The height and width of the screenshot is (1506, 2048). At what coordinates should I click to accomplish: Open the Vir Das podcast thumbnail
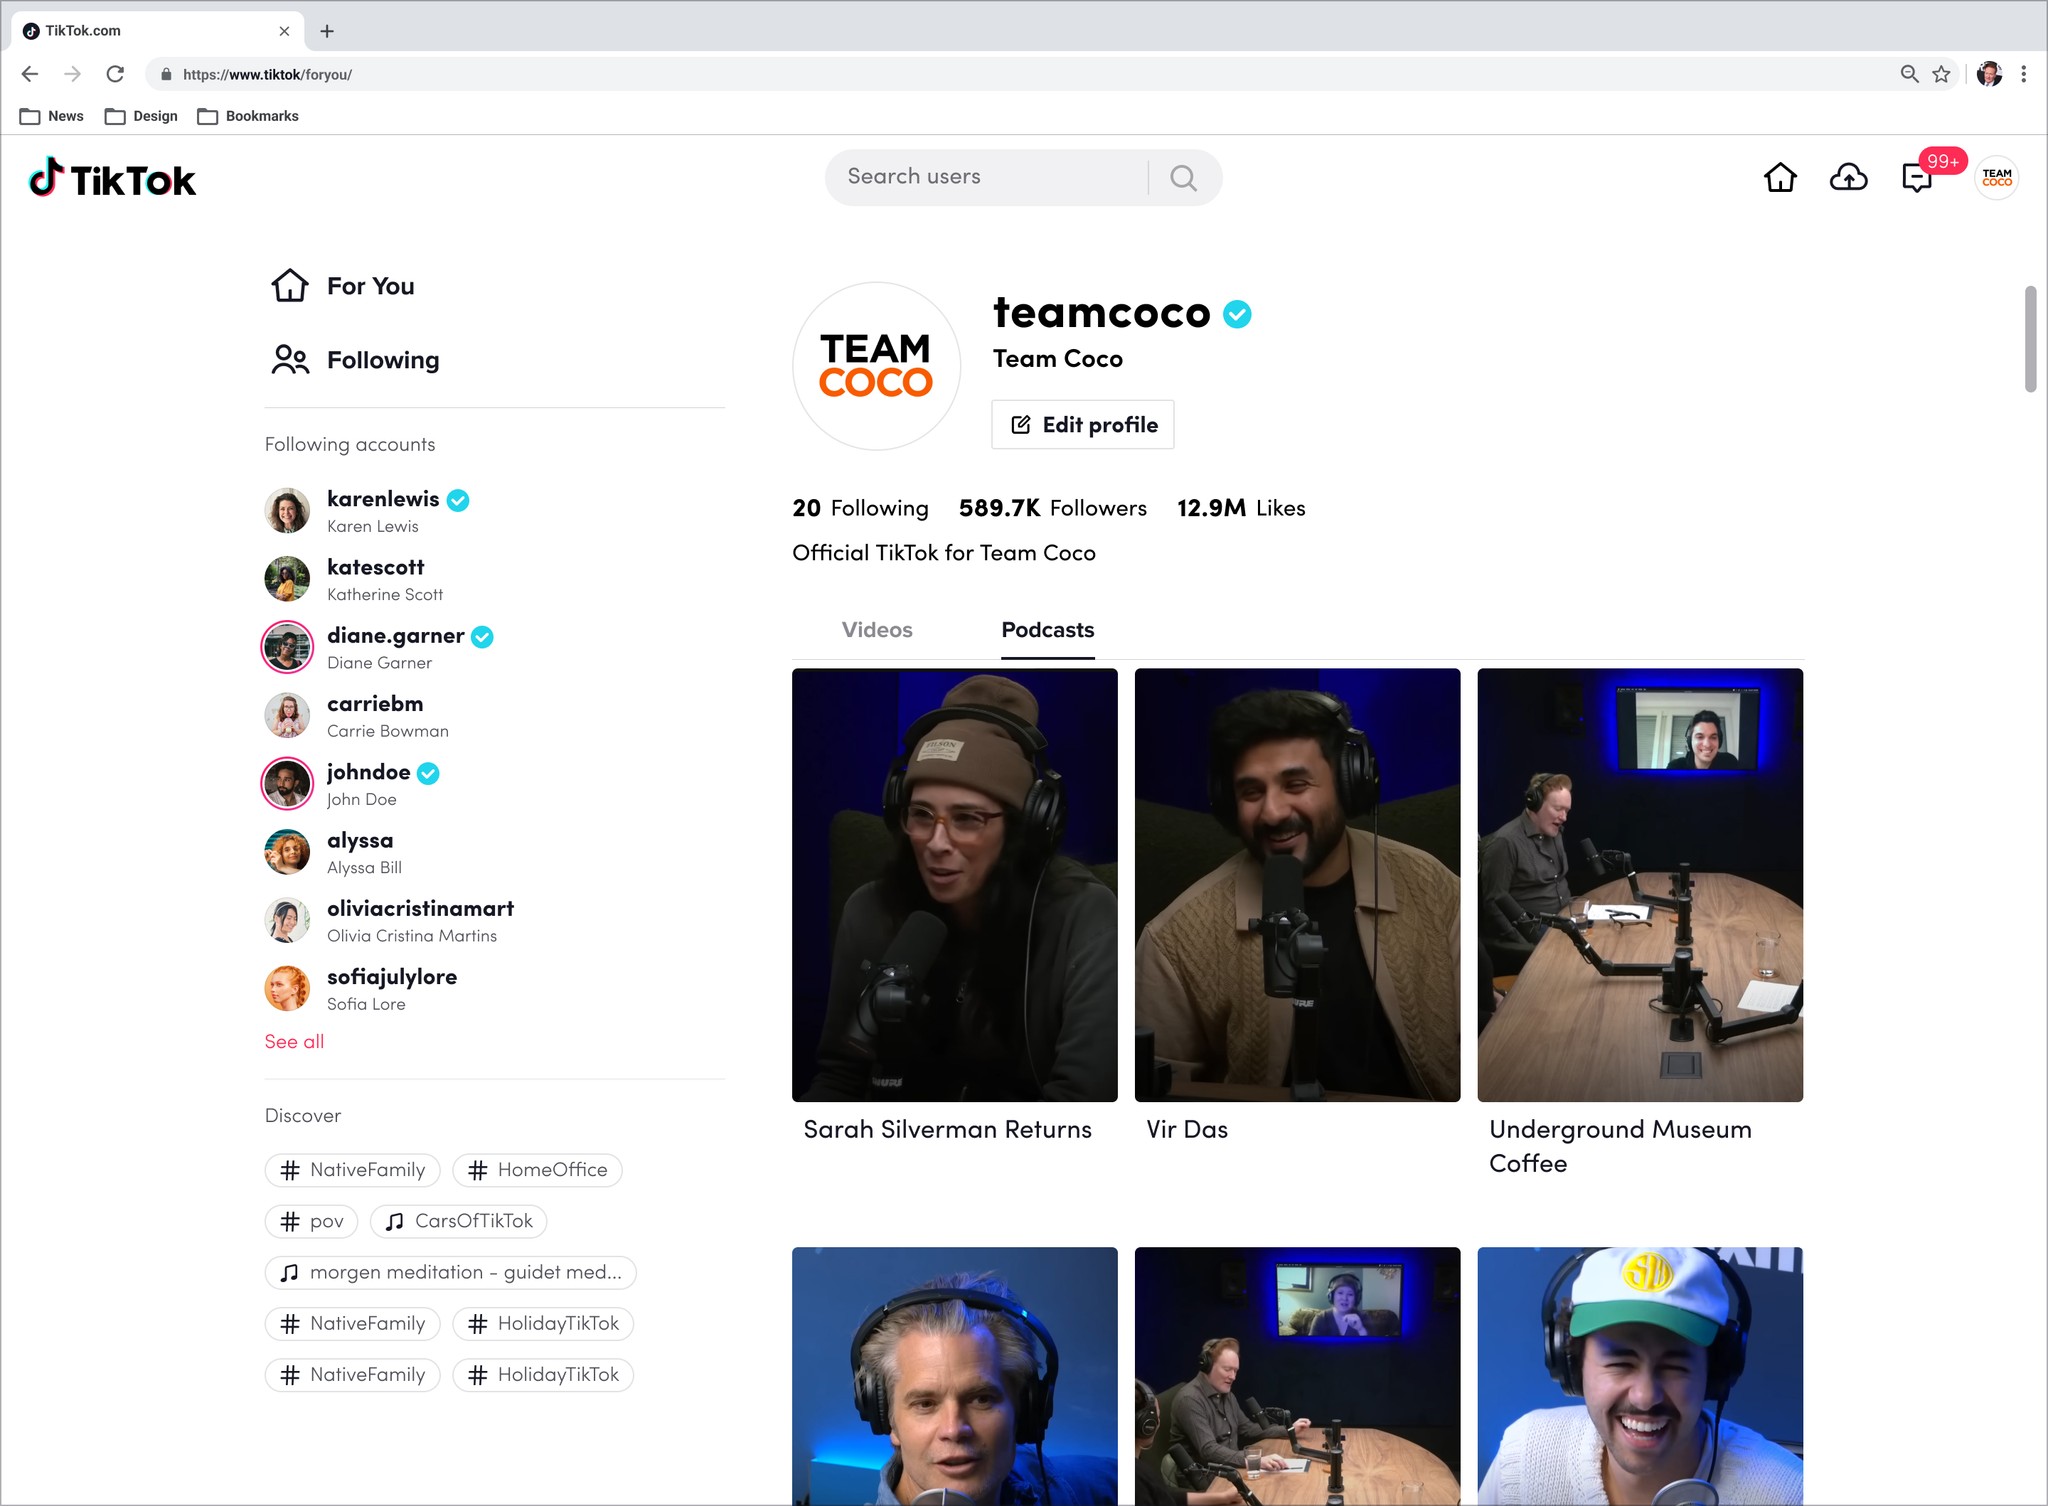[1297, 885]
